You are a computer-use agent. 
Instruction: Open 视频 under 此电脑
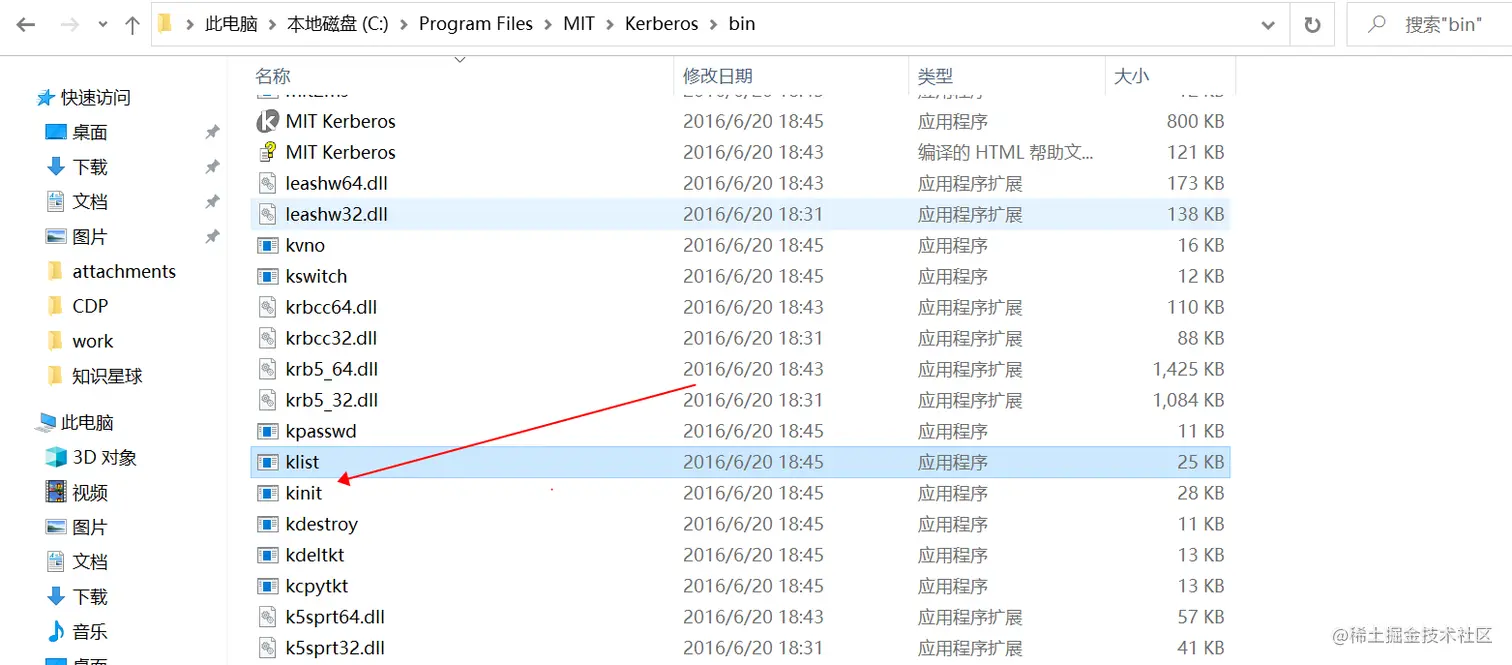tap(90, 492)
